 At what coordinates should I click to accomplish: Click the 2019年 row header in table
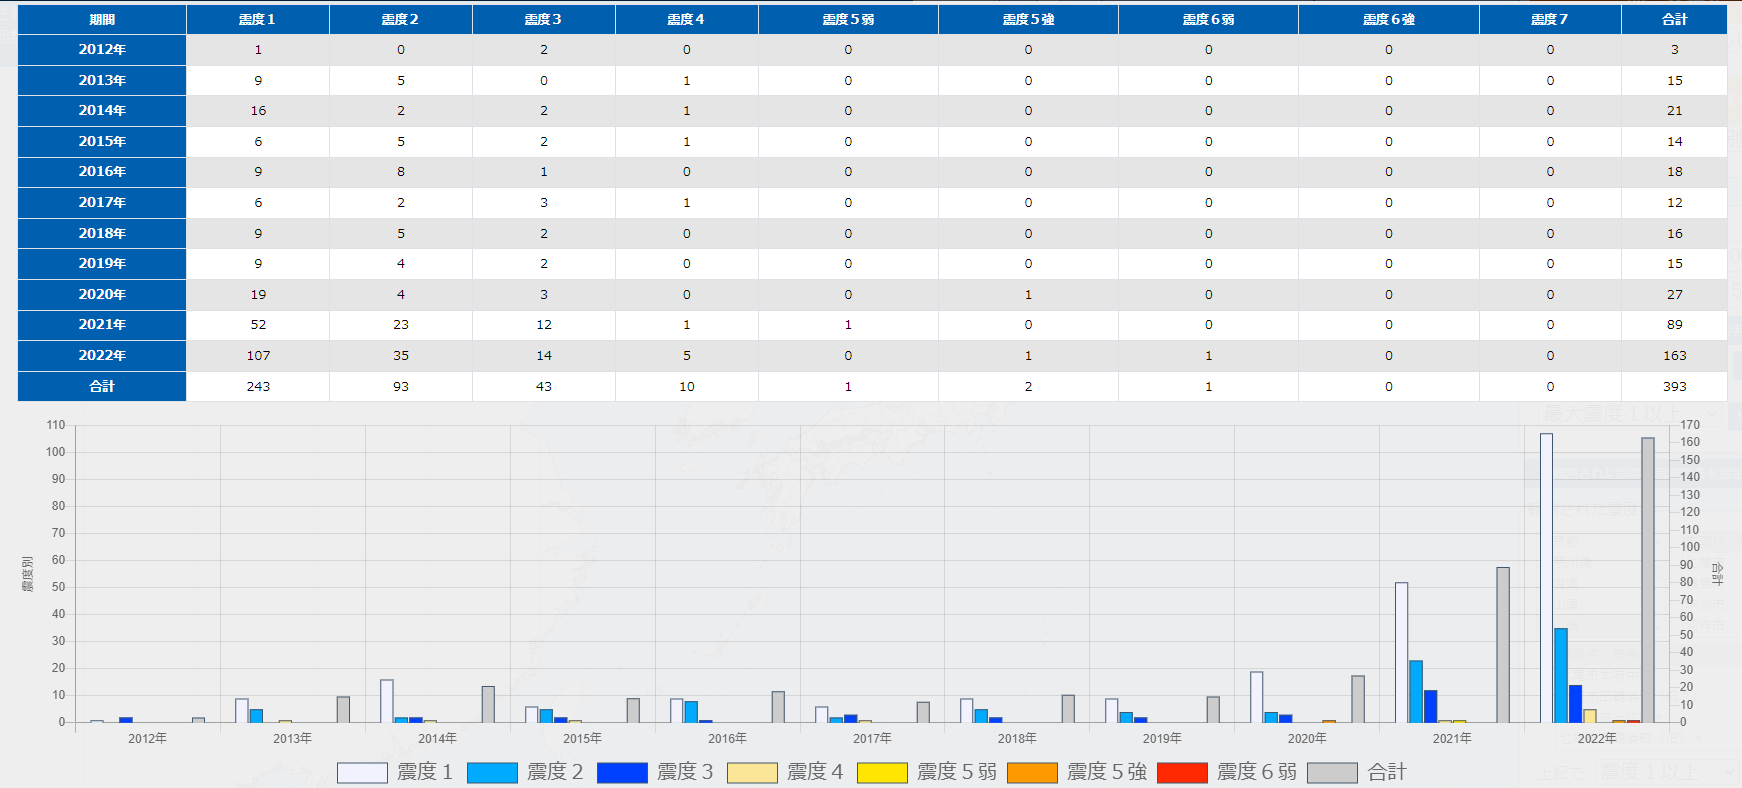(102, 263)
